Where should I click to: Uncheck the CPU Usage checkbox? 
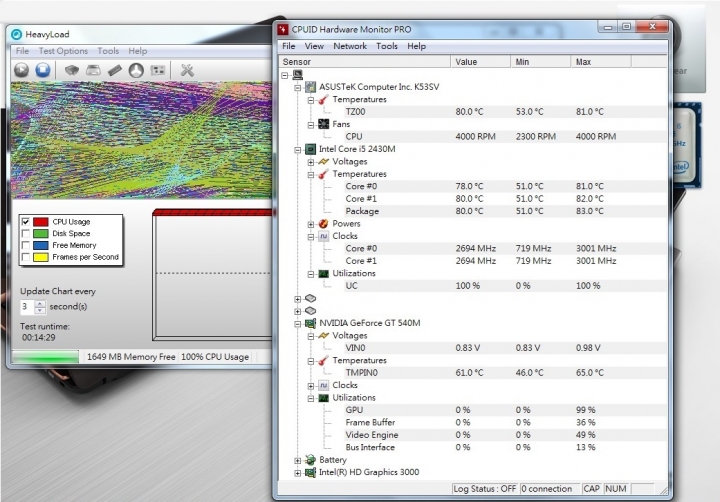coord(26,222)
